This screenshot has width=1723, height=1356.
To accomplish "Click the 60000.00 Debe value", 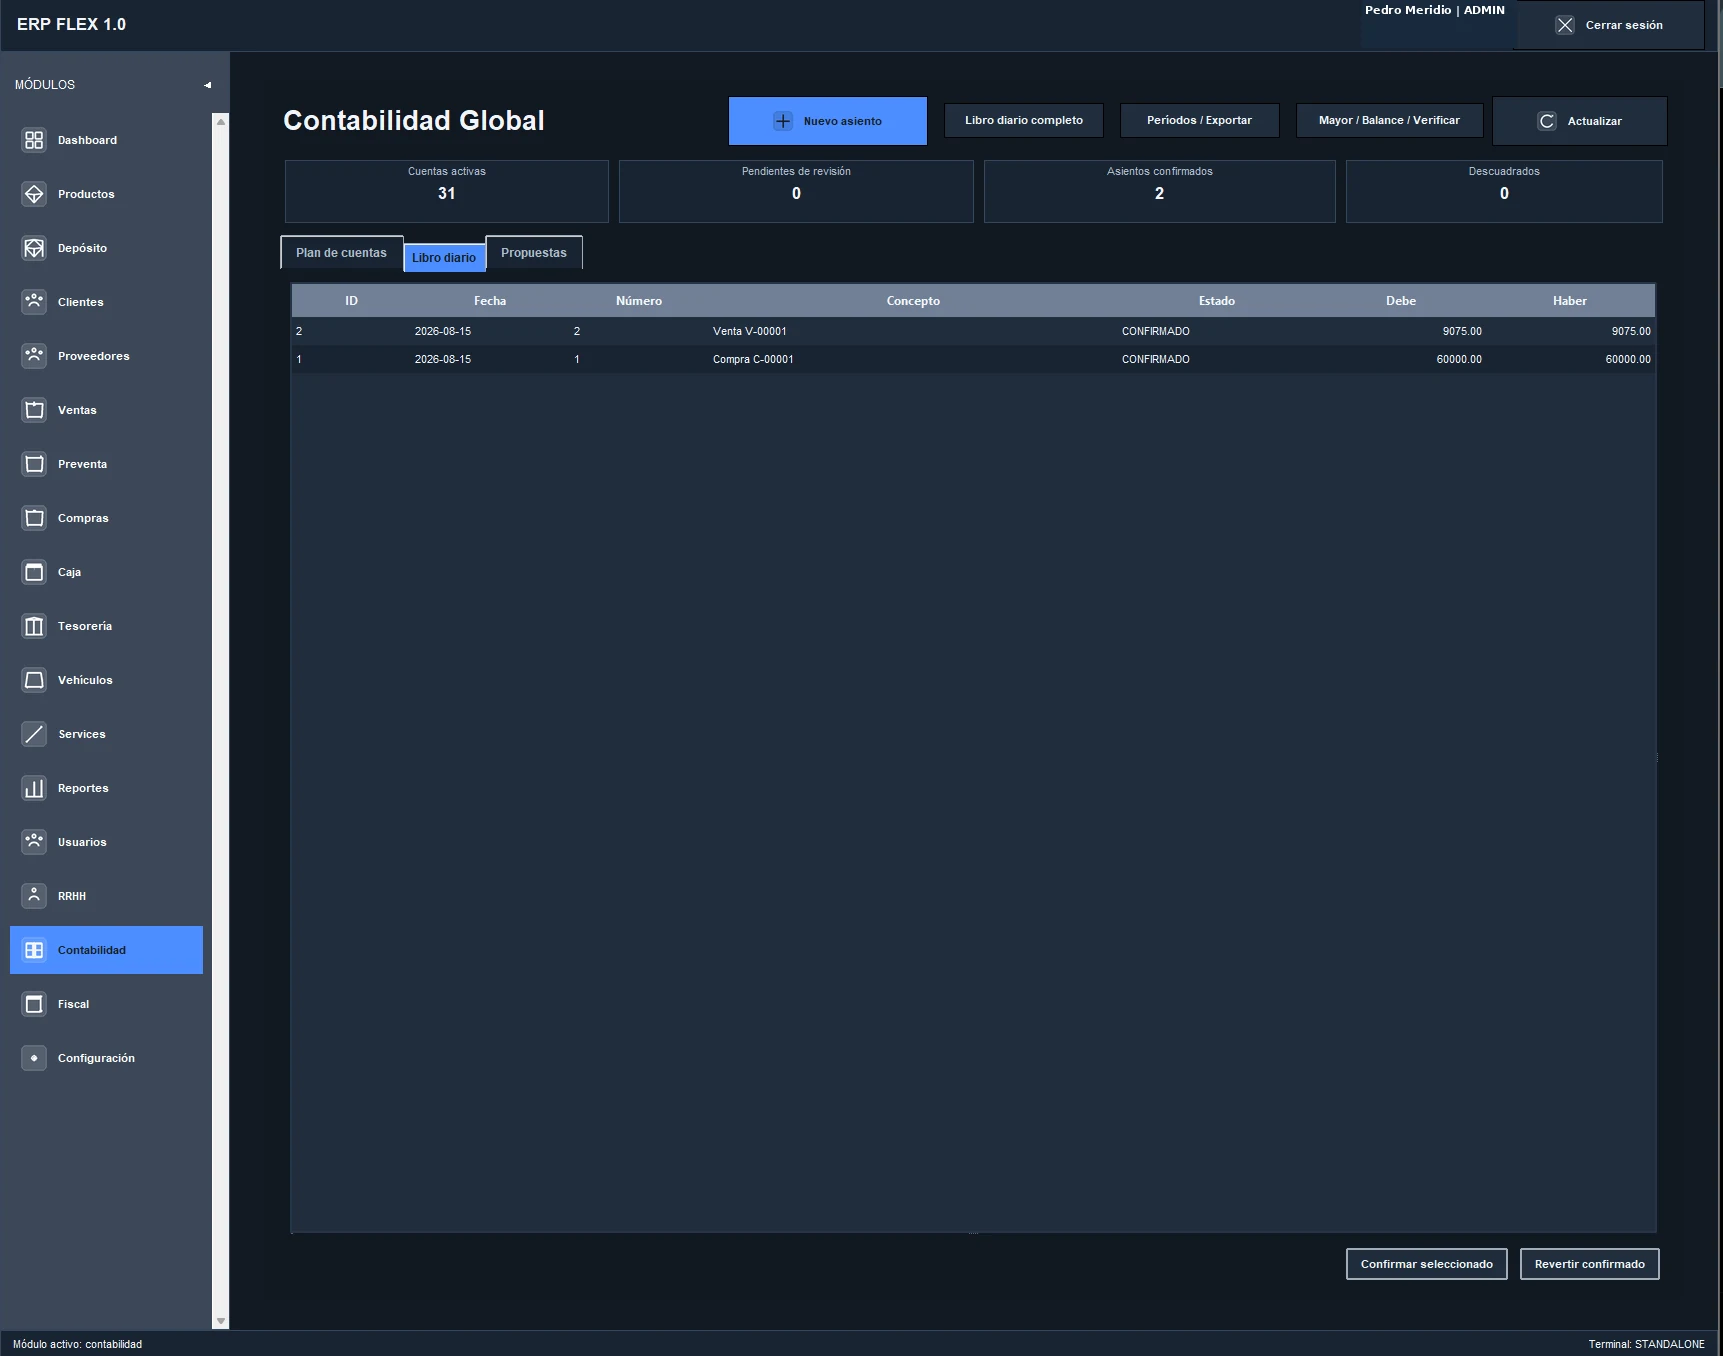I will (1459, 359).
